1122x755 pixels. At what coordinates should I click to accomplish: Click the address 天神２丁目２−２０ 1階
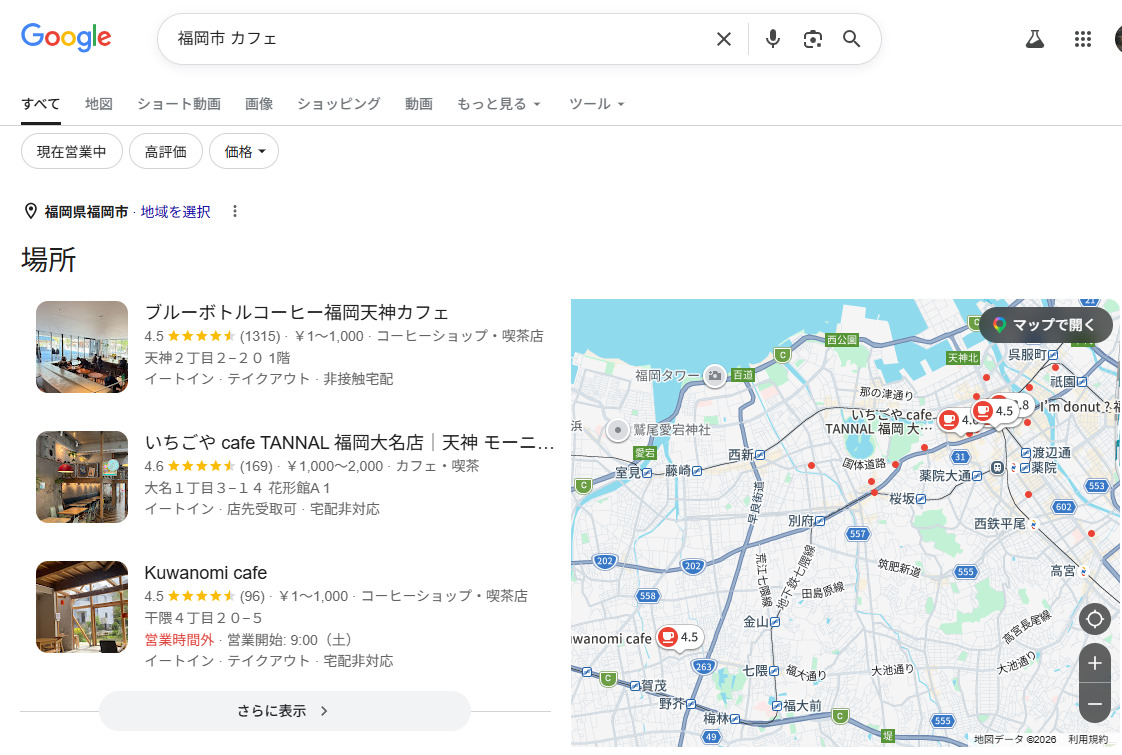click(x=218, y=358)
